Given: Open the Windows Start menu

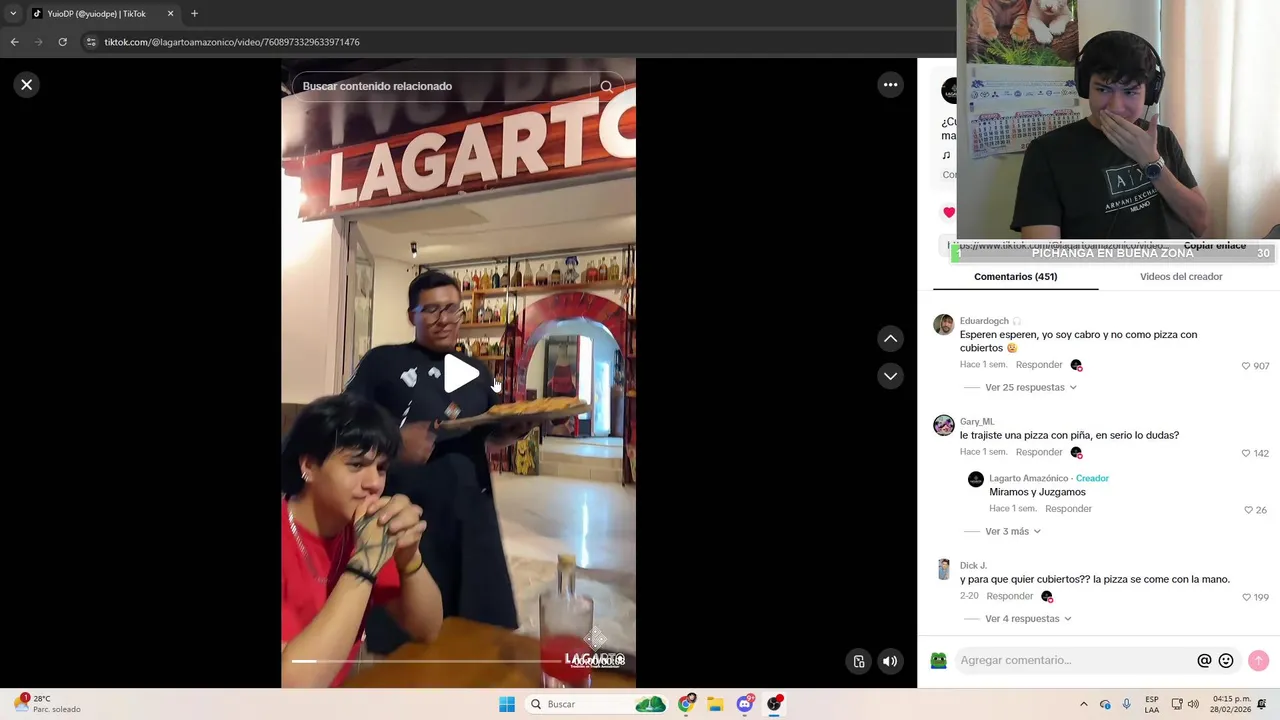Looking at the screenshot, I should pos(507,704).
